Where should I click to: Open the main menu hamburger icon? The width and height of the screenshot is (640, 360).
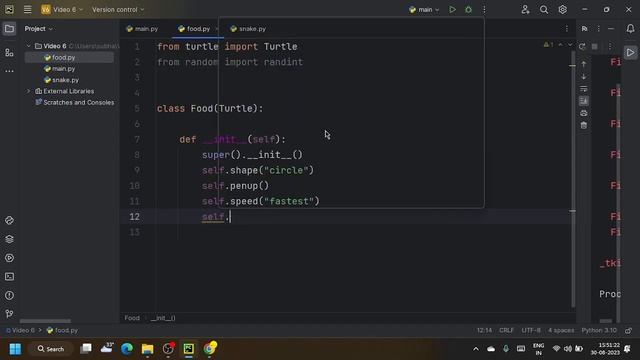click(27, 9)
